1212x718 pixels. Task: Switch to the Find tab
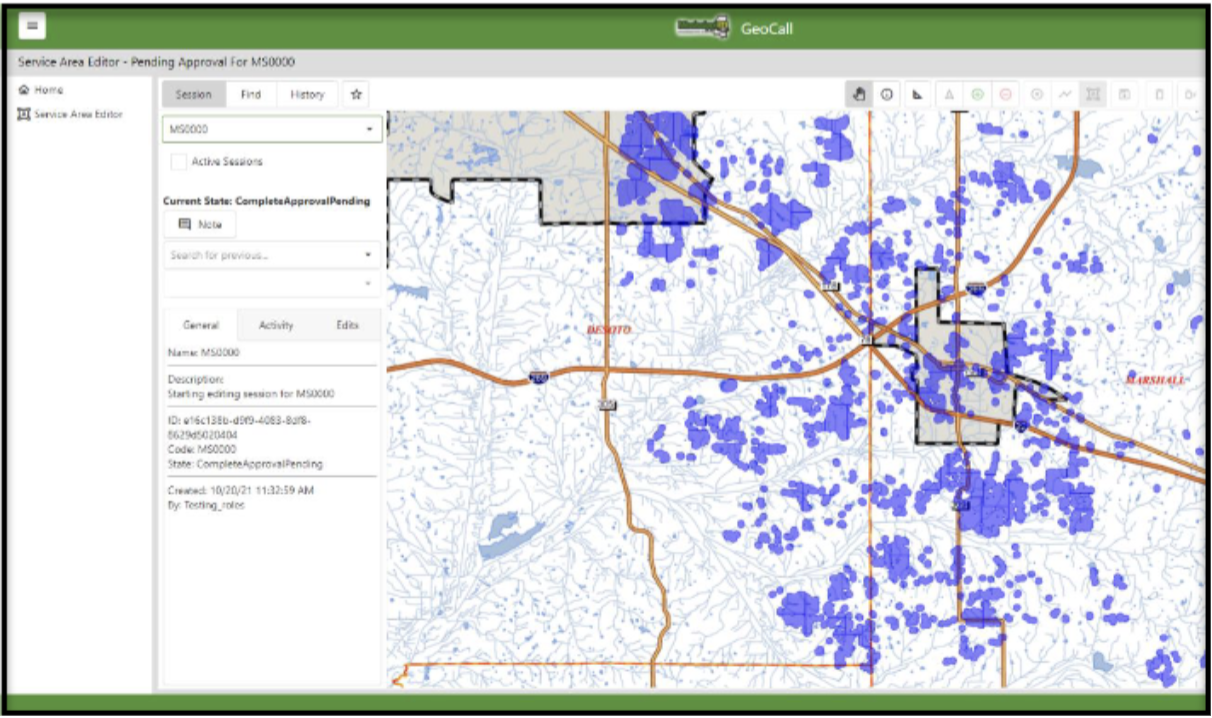tap(251, 94)
